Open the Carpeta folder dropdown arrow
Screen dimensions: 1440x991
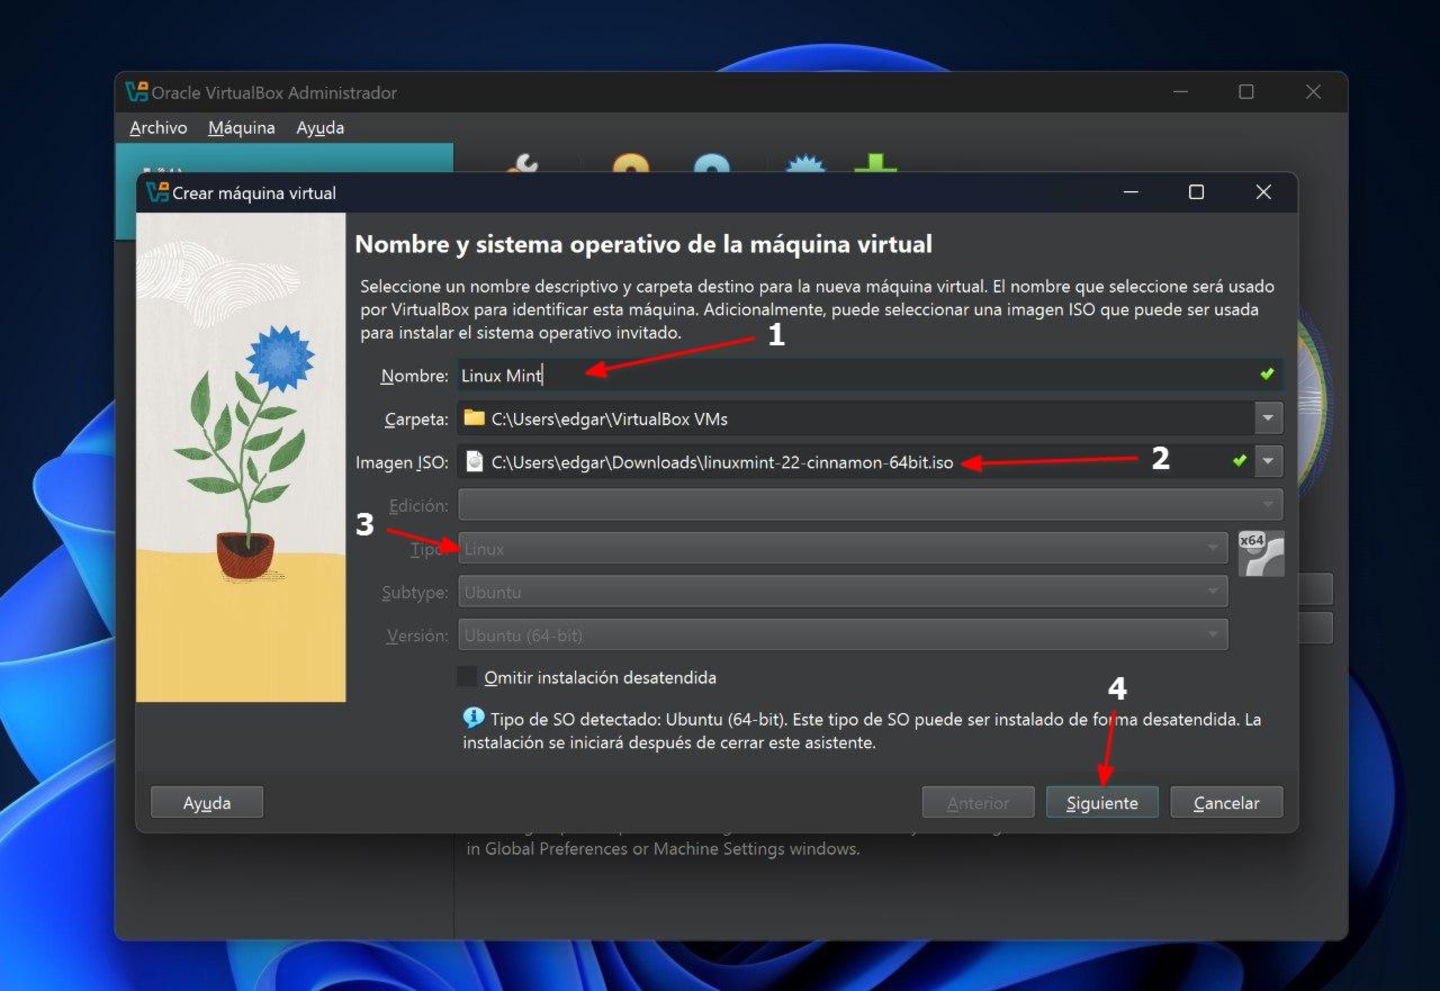click(x=1268, y=418)
